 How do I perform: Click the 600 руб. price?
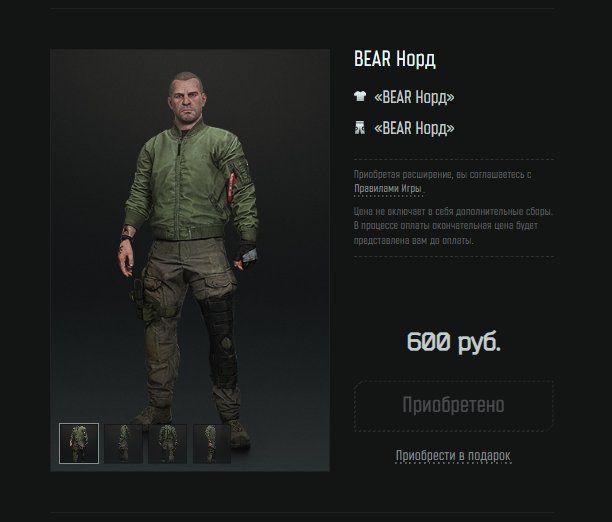pos(454,342)
